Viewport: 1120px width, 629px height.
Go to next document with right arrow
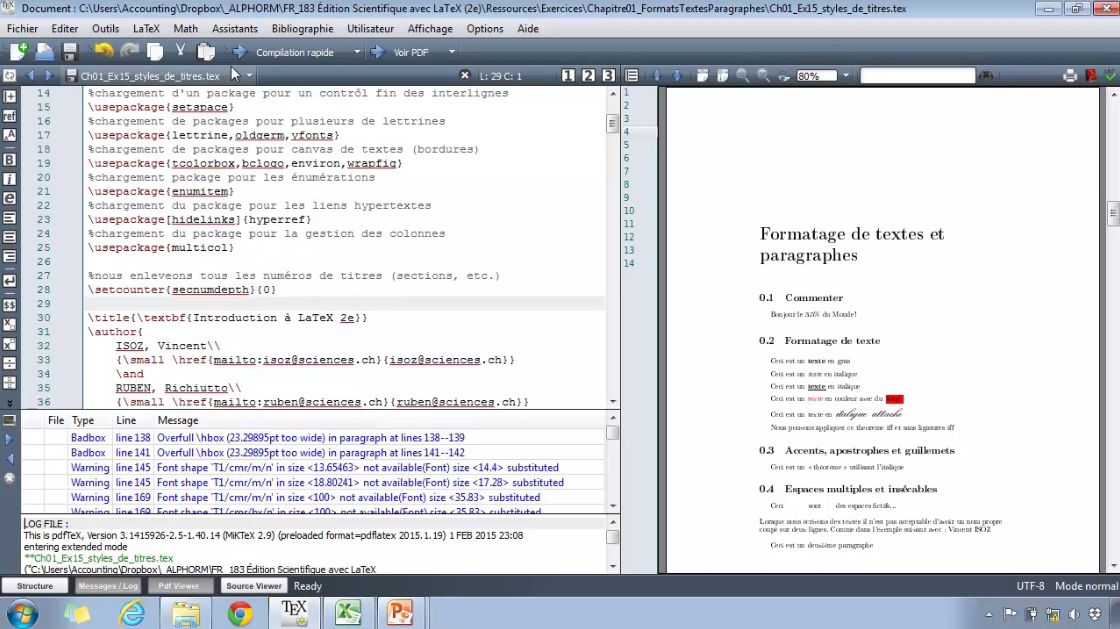(x=48, y=76)
